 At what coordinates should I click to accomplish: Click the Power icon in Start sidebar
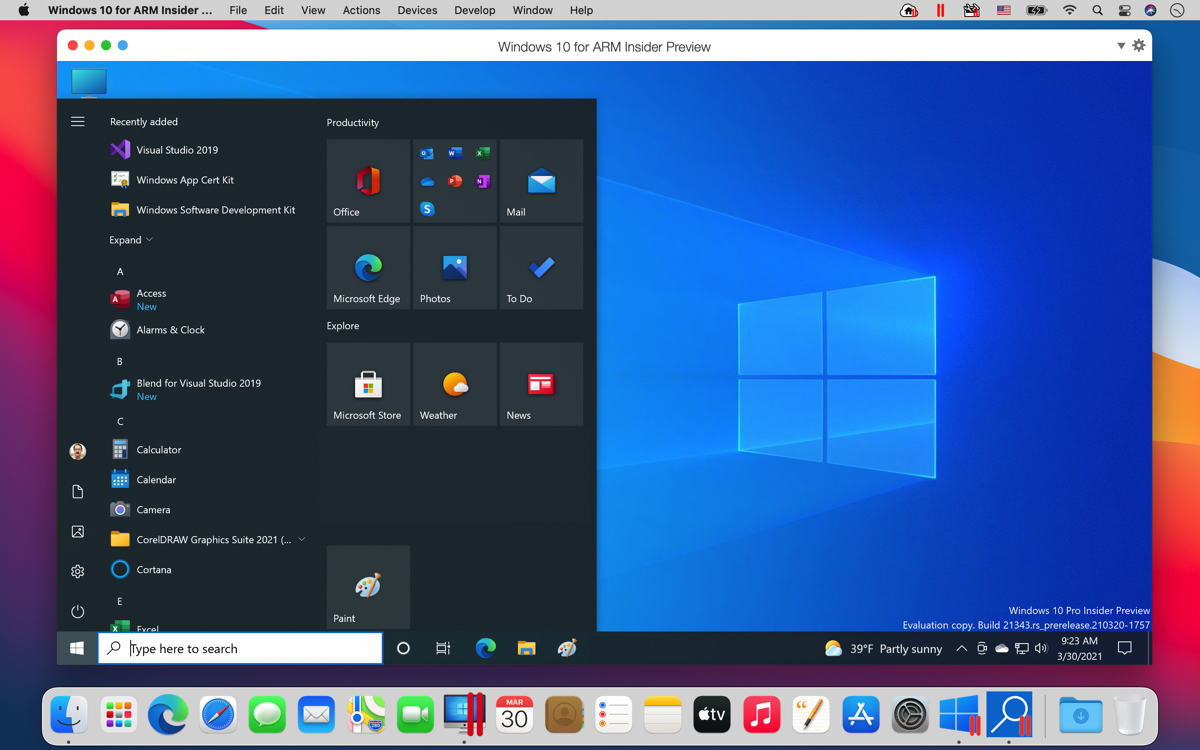tap(78, 611)
